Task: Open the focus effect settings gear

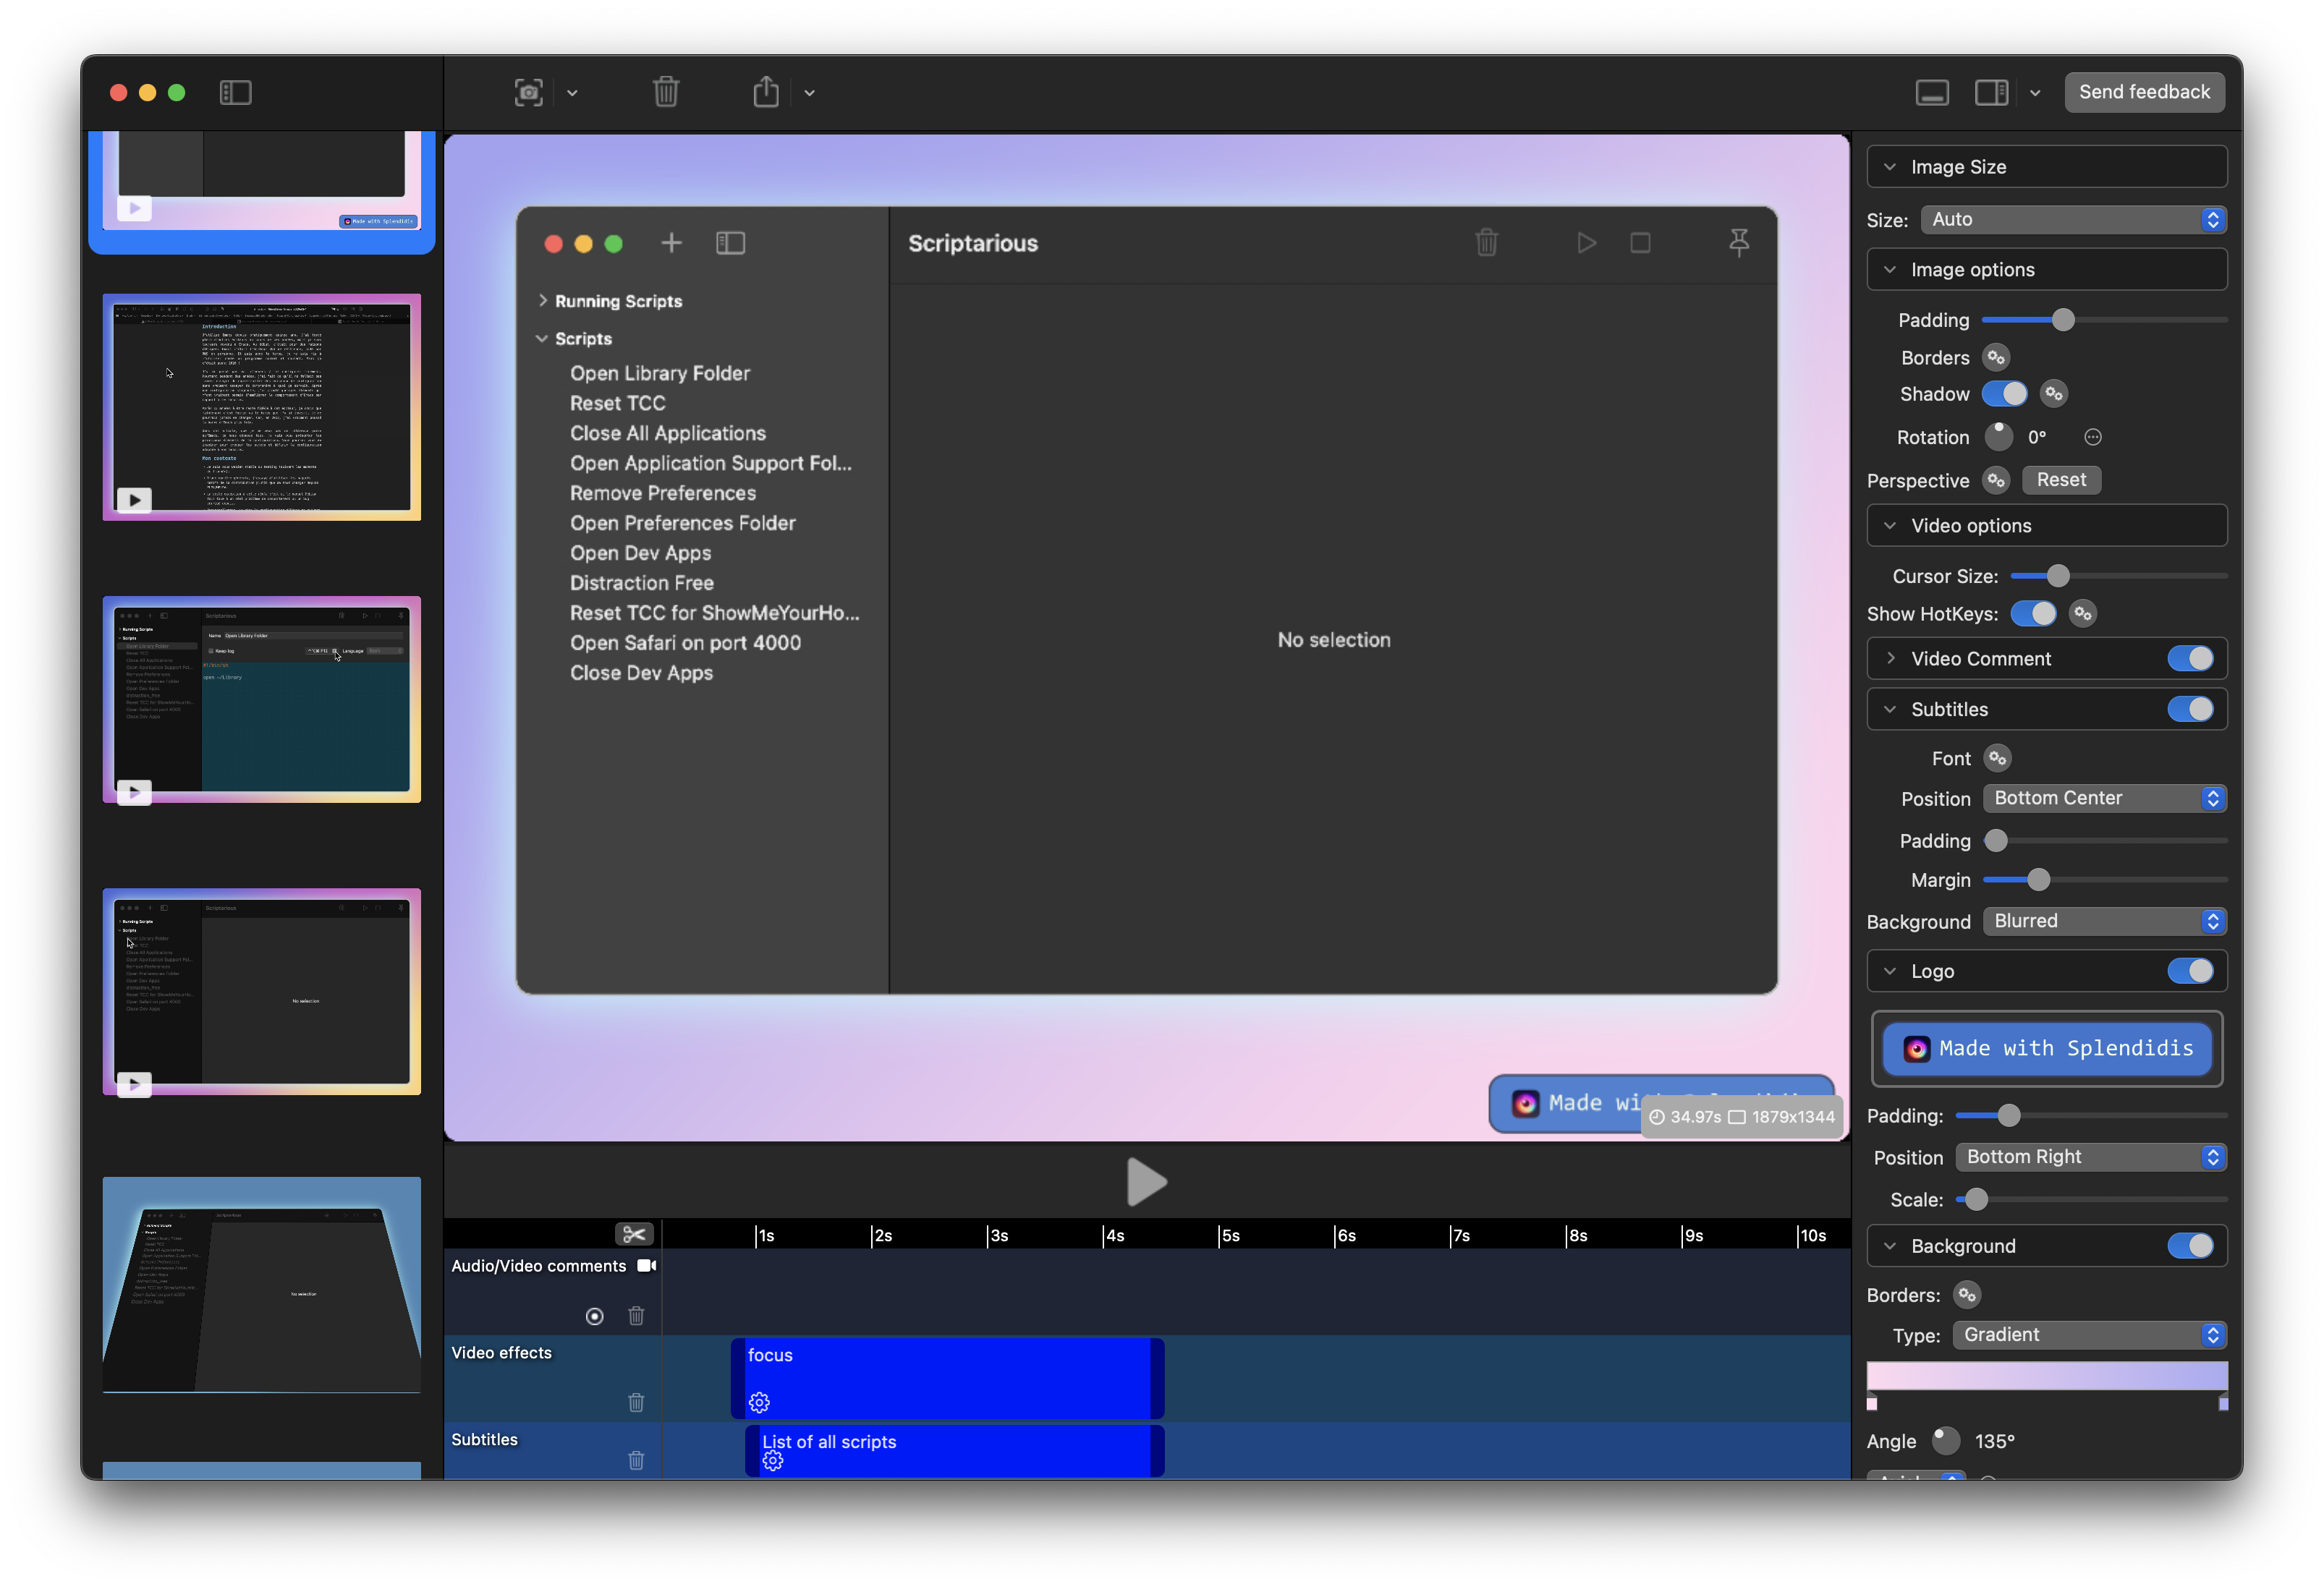Action: click(x=759, y=1402)
